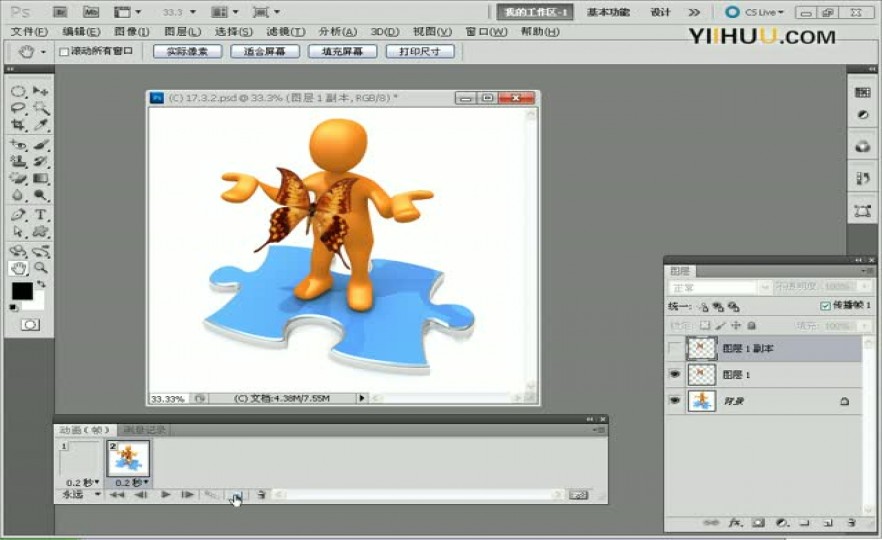Toggle lock all in Layers panel
This screenshot has width=882, height=540.
752,326
